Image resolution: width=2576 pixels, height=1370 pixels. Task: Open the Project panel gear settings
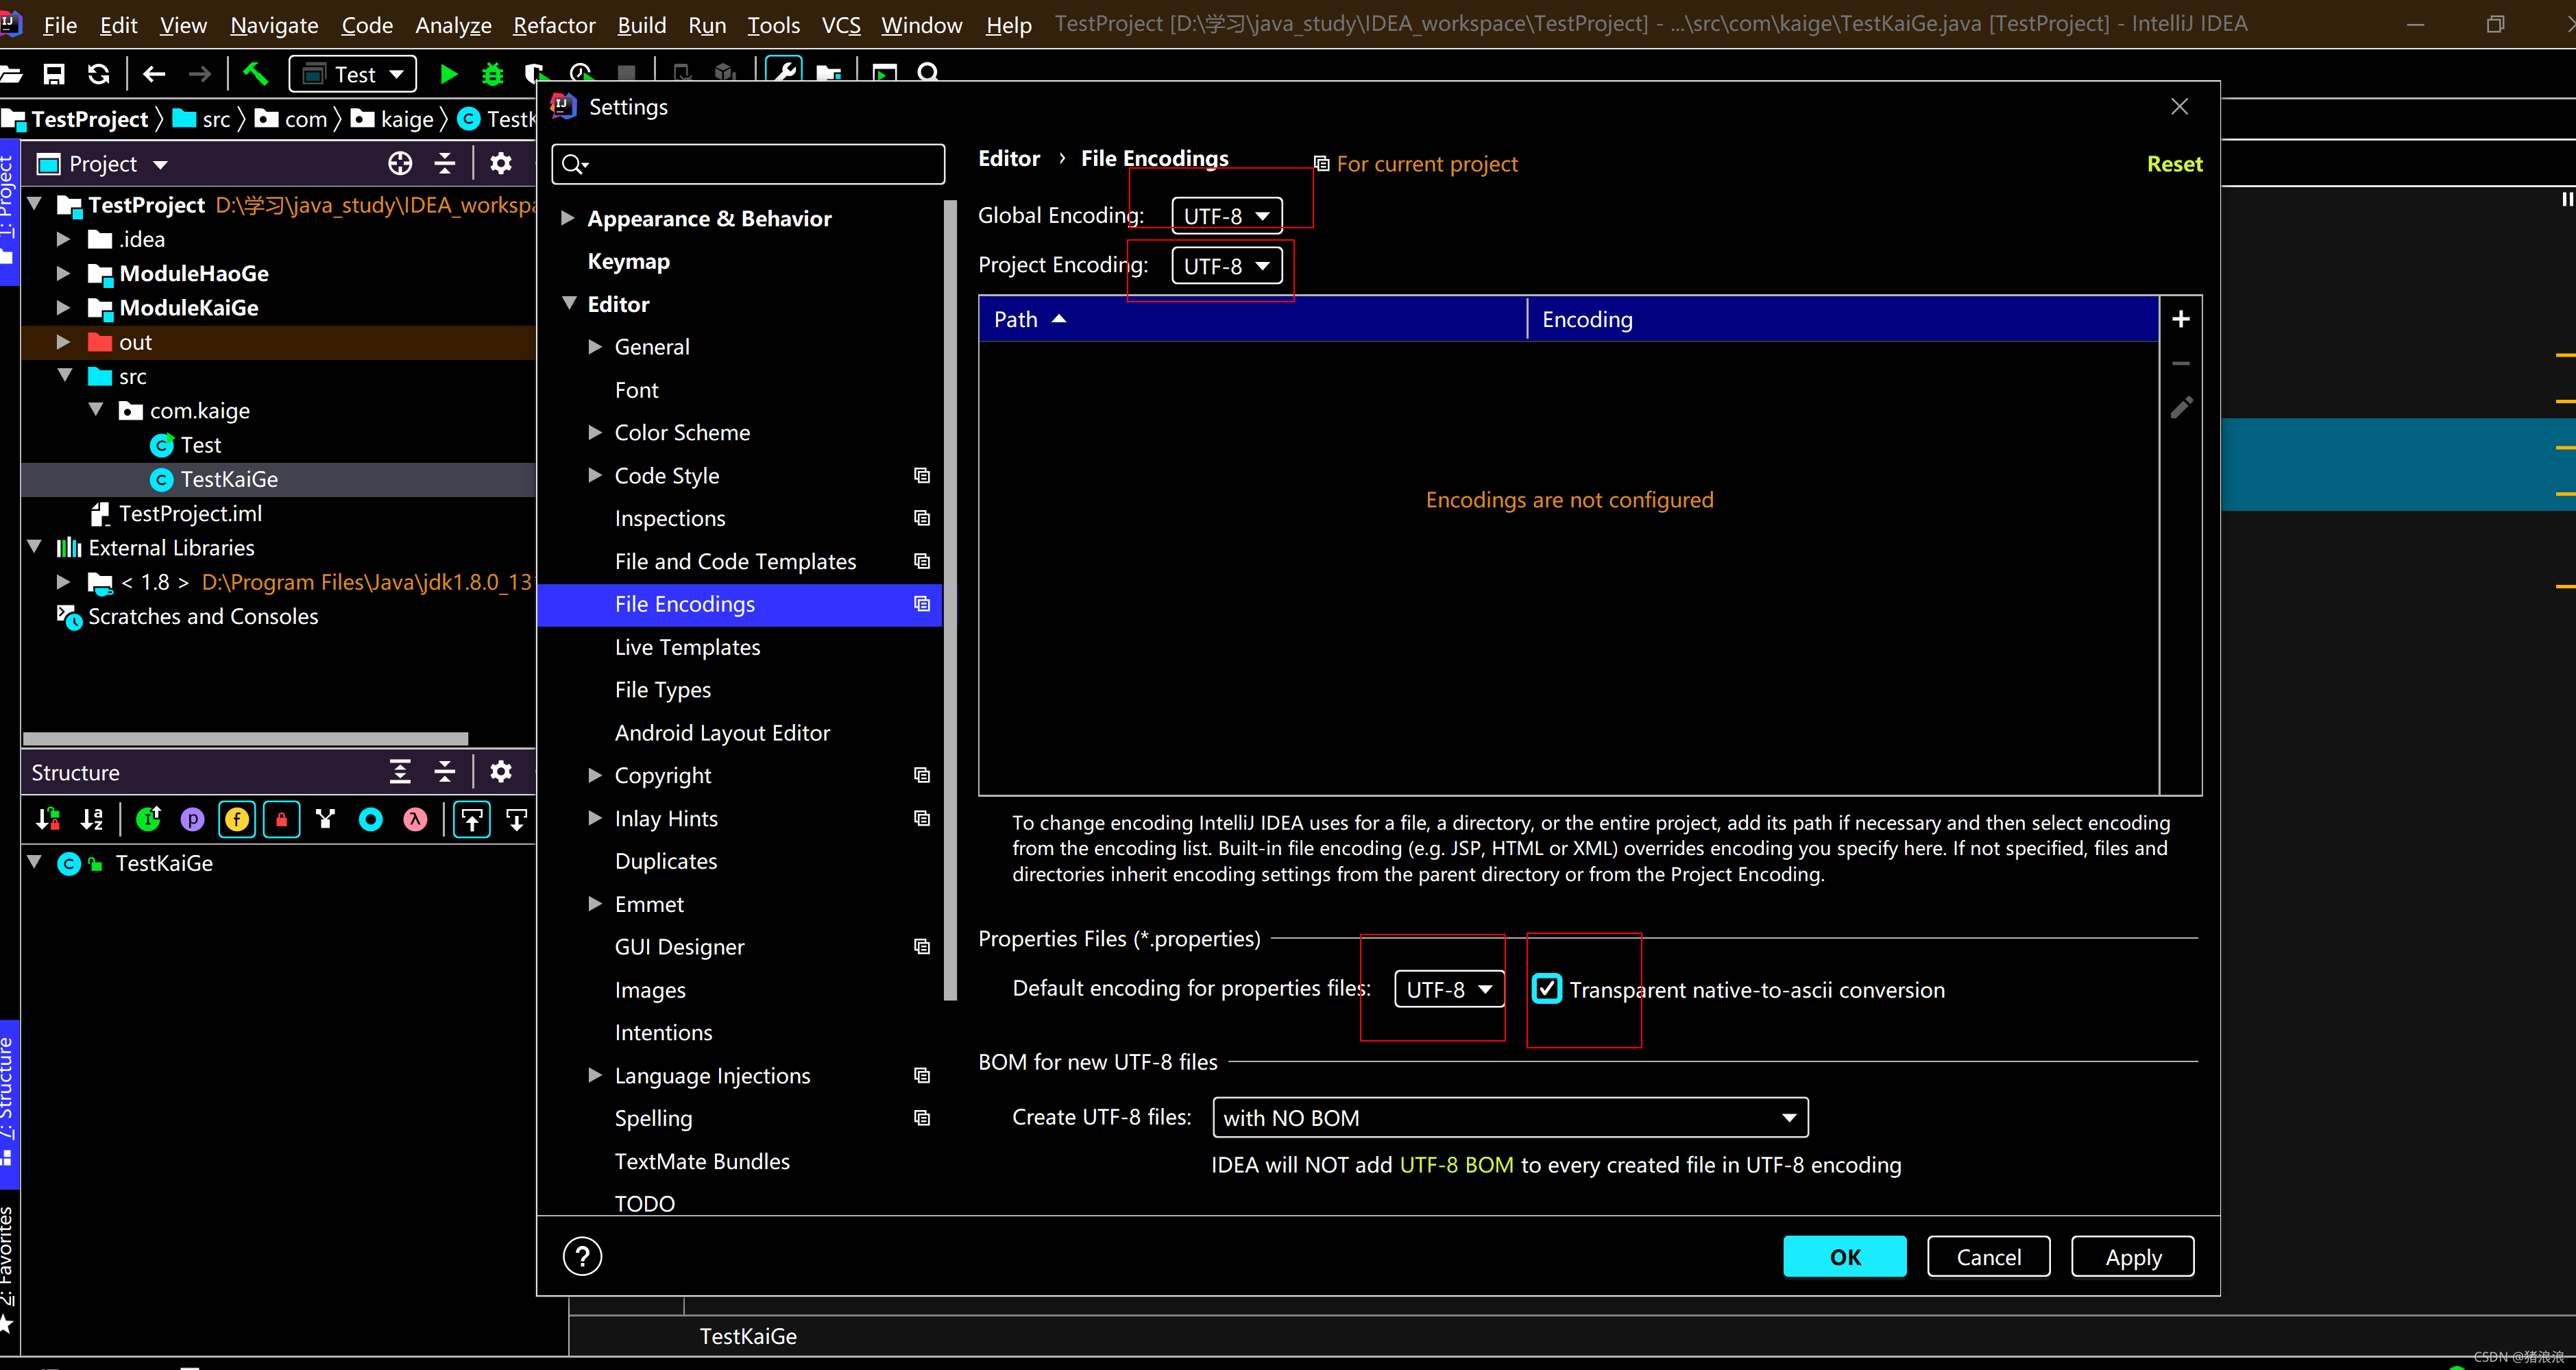click(501, 164)
